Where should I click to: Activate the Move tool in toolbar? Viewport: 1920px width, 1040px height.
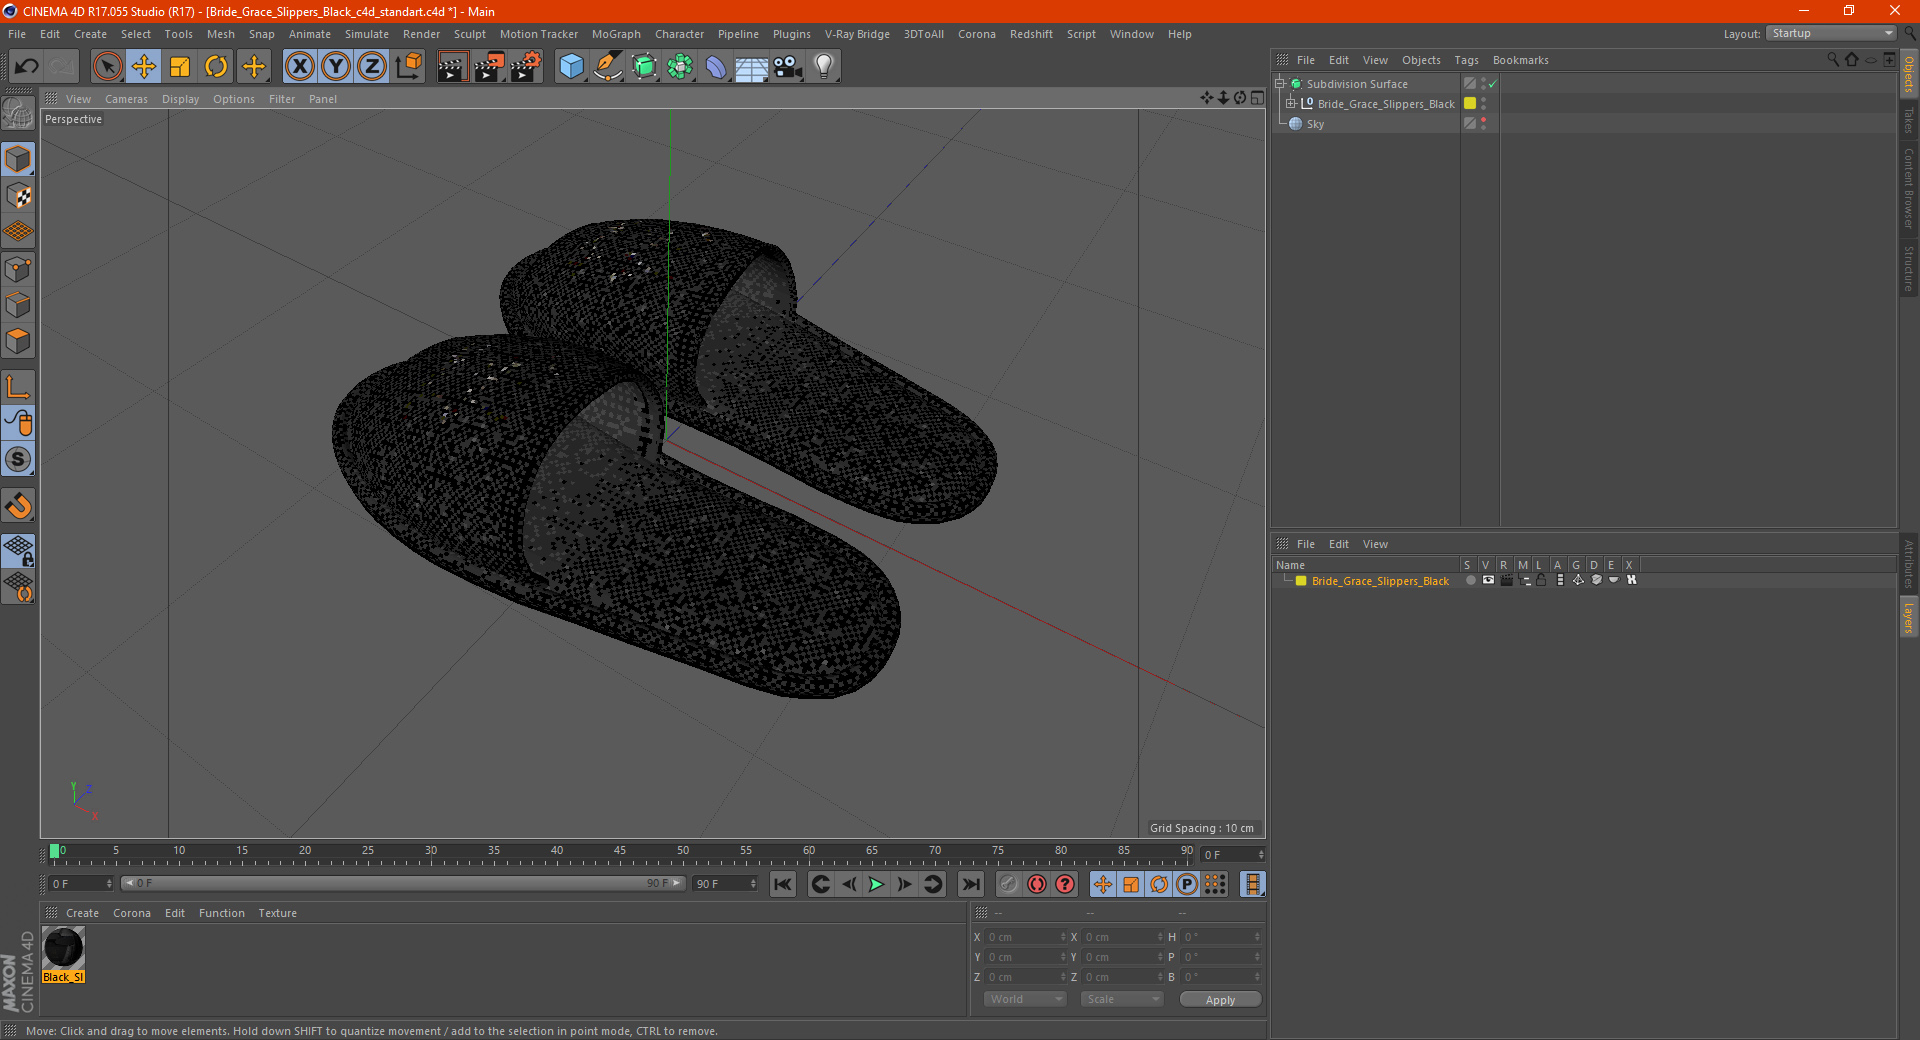click(x=144, y=67)
